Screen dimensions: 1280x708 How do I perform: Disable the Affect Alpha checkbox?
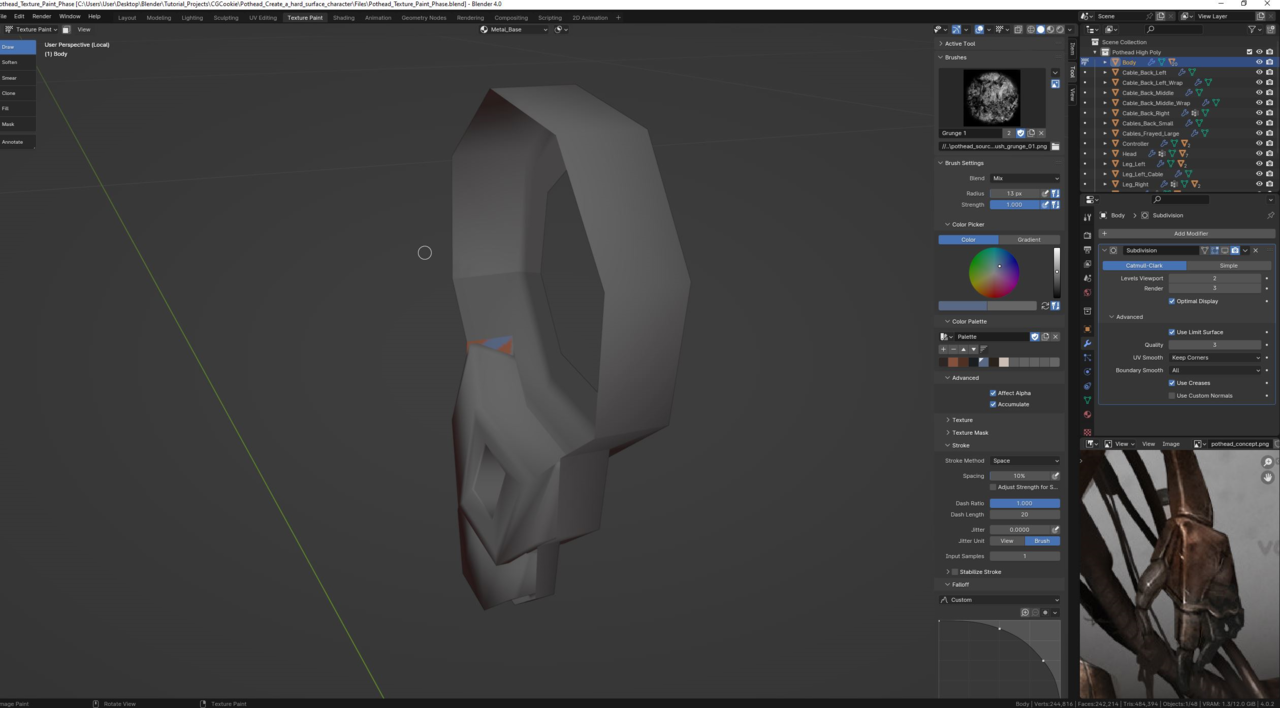coord(993,393)
